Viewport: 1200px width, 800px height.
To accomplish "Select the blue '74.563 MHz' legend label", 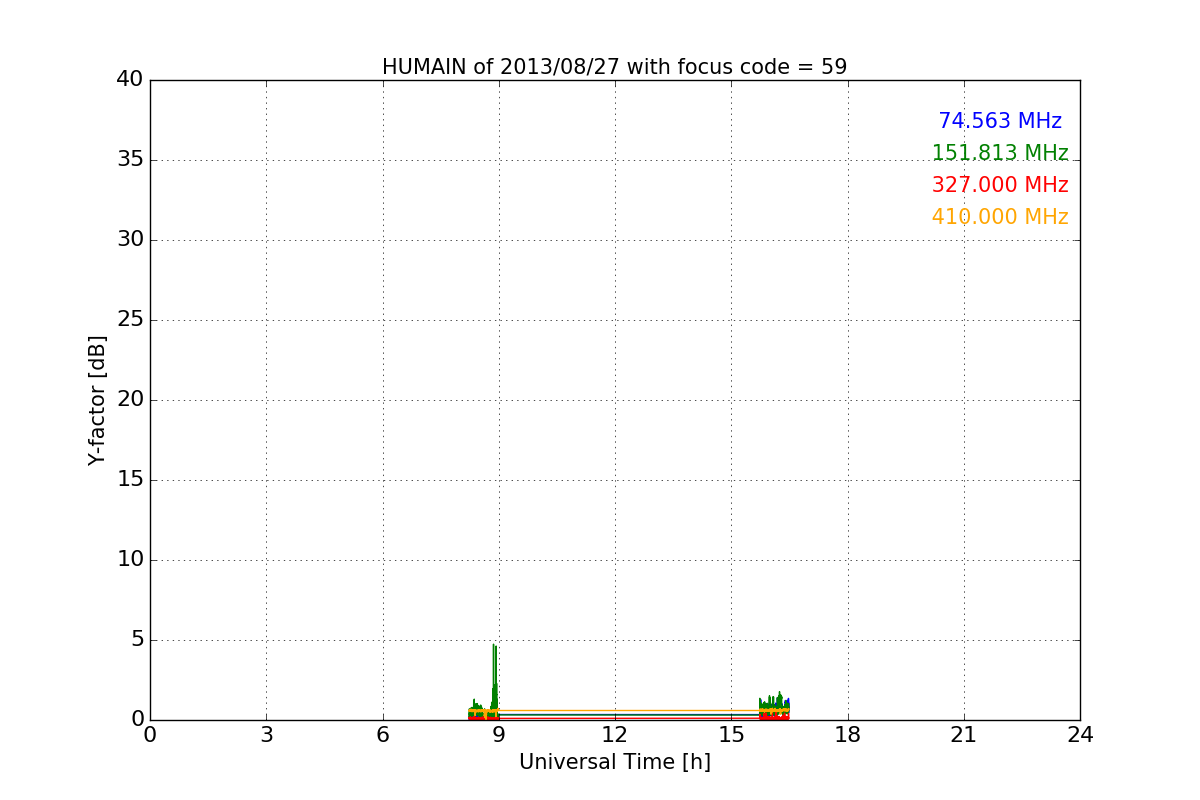I will coord(1000,121).
